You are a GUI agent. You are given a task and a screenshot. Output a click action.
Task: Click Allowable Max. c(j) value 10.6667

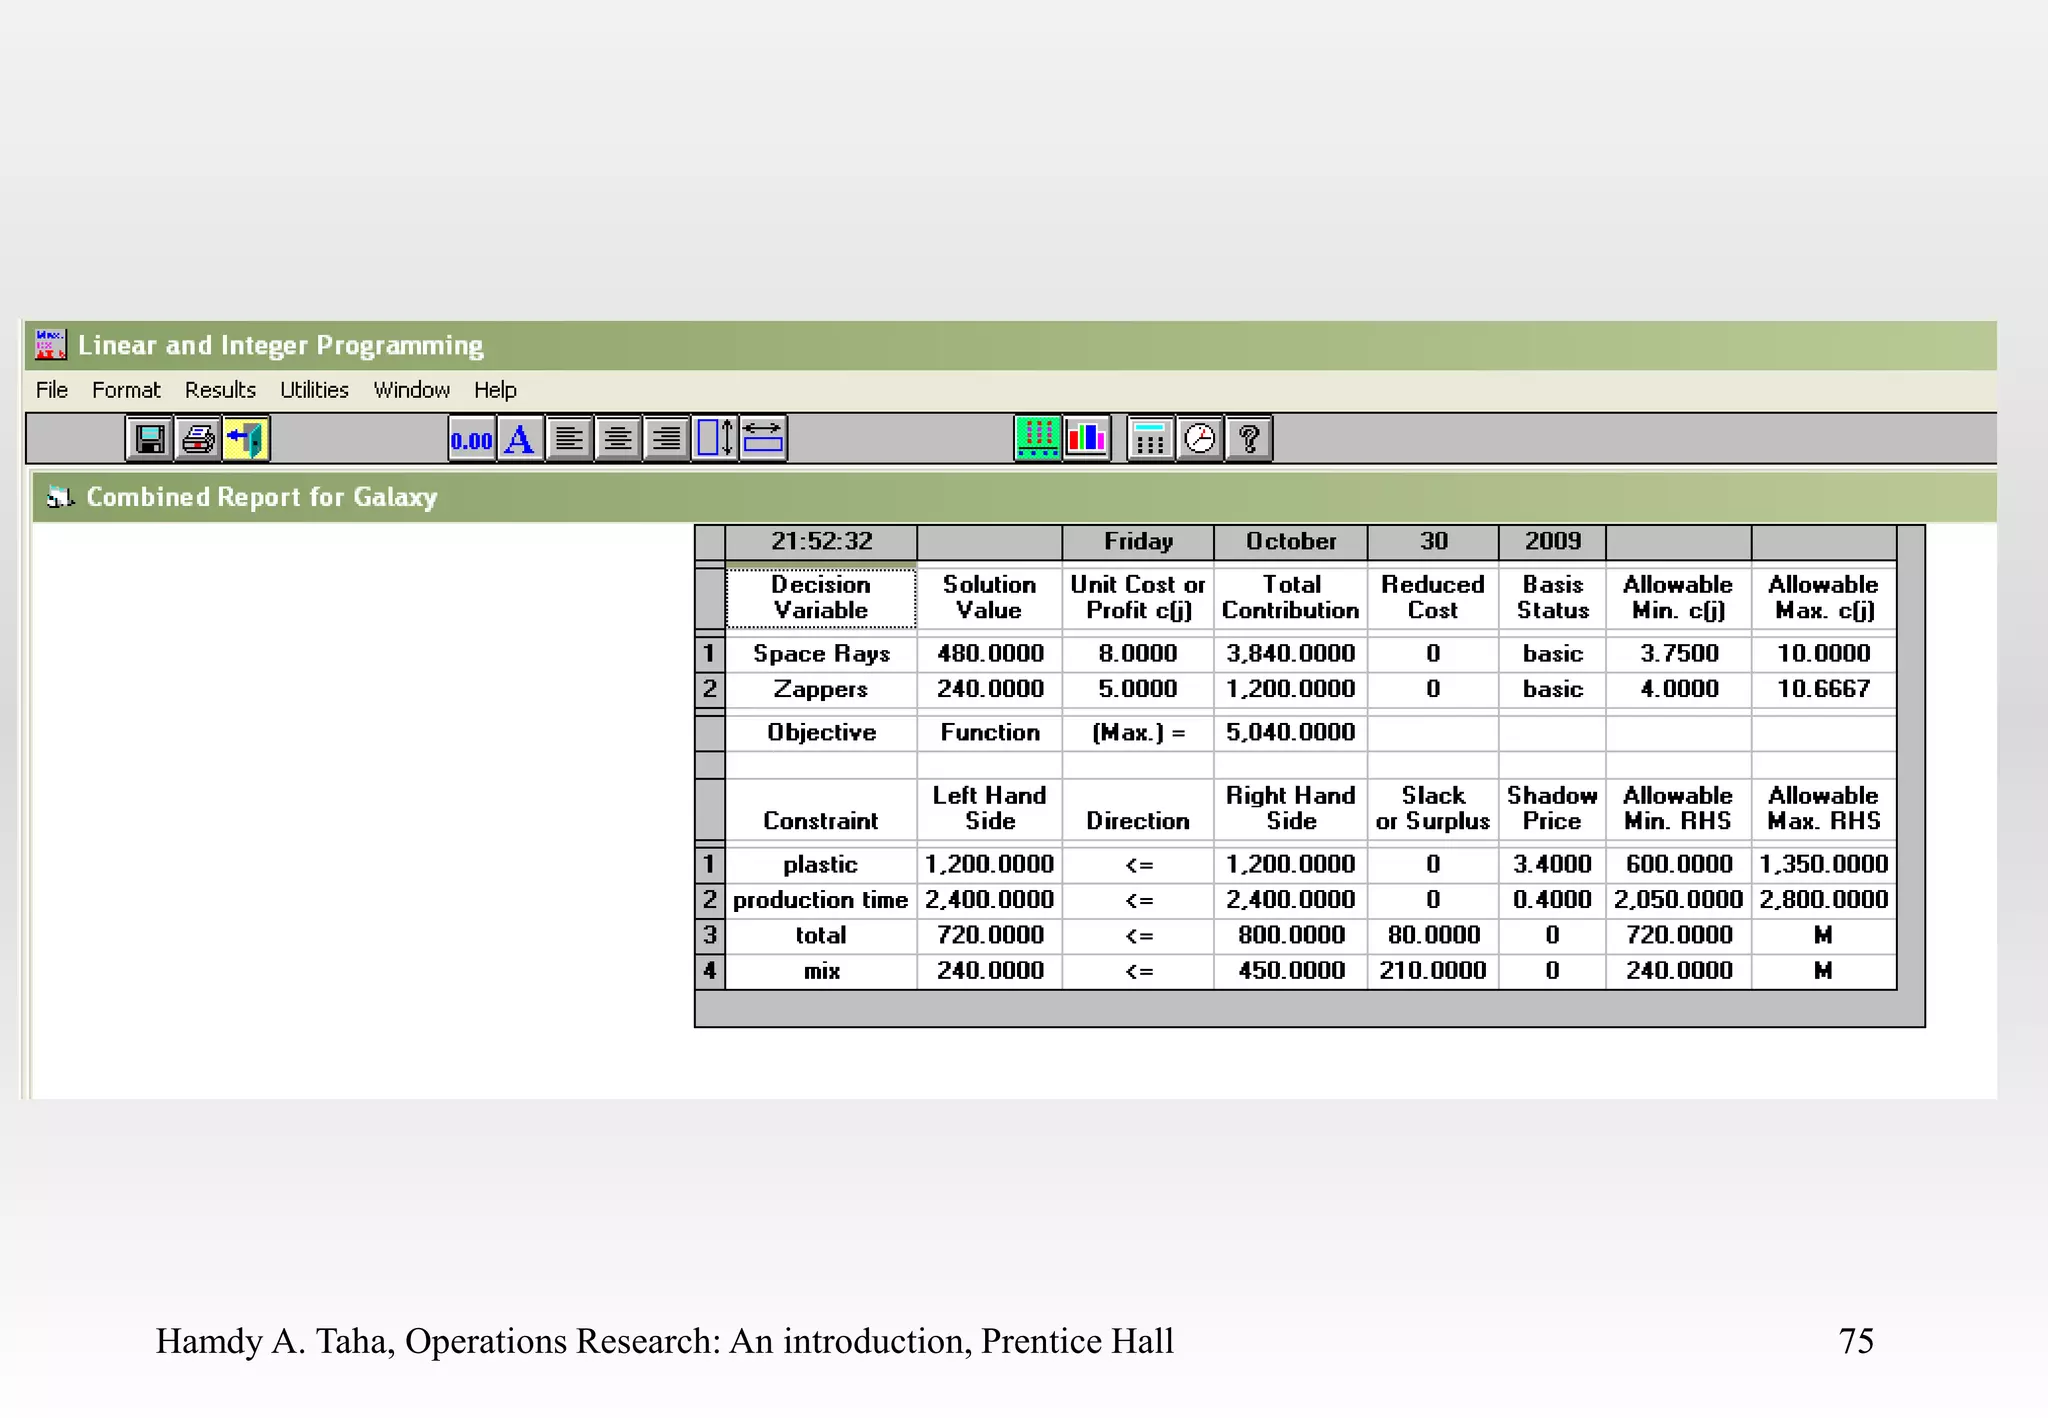coord(1823,689)
